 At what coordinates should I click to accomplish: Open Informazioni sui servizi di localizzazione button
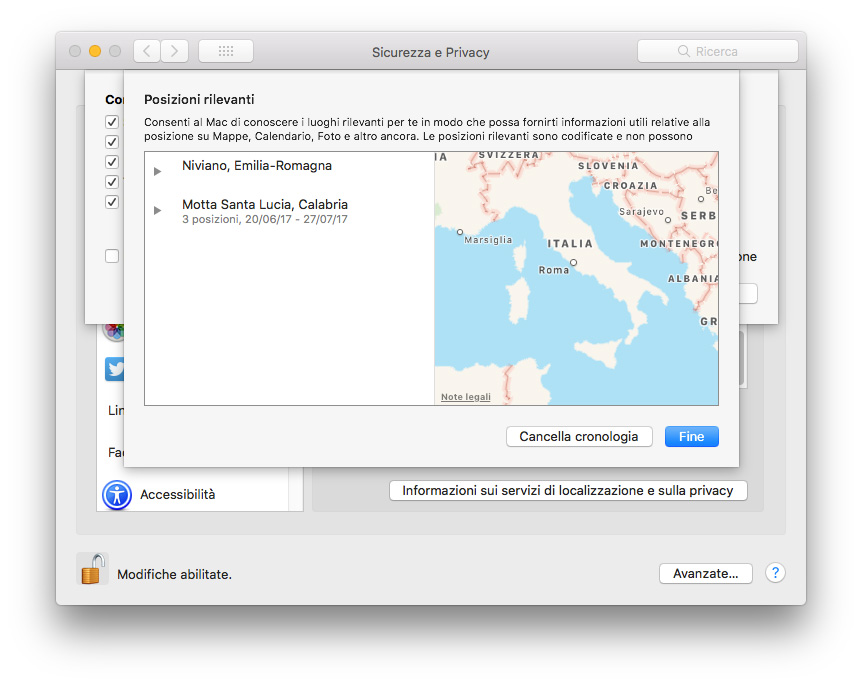568,490
